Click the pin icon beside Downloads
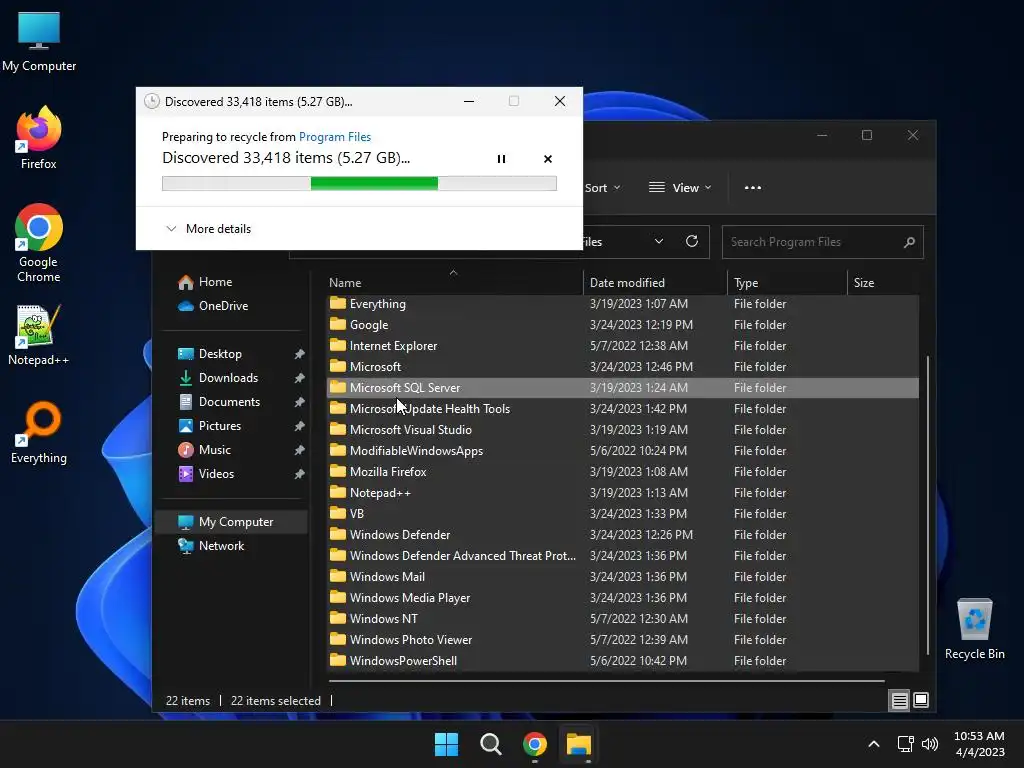The height and width of the screenshot is (768, 1024). pos(299,378)
